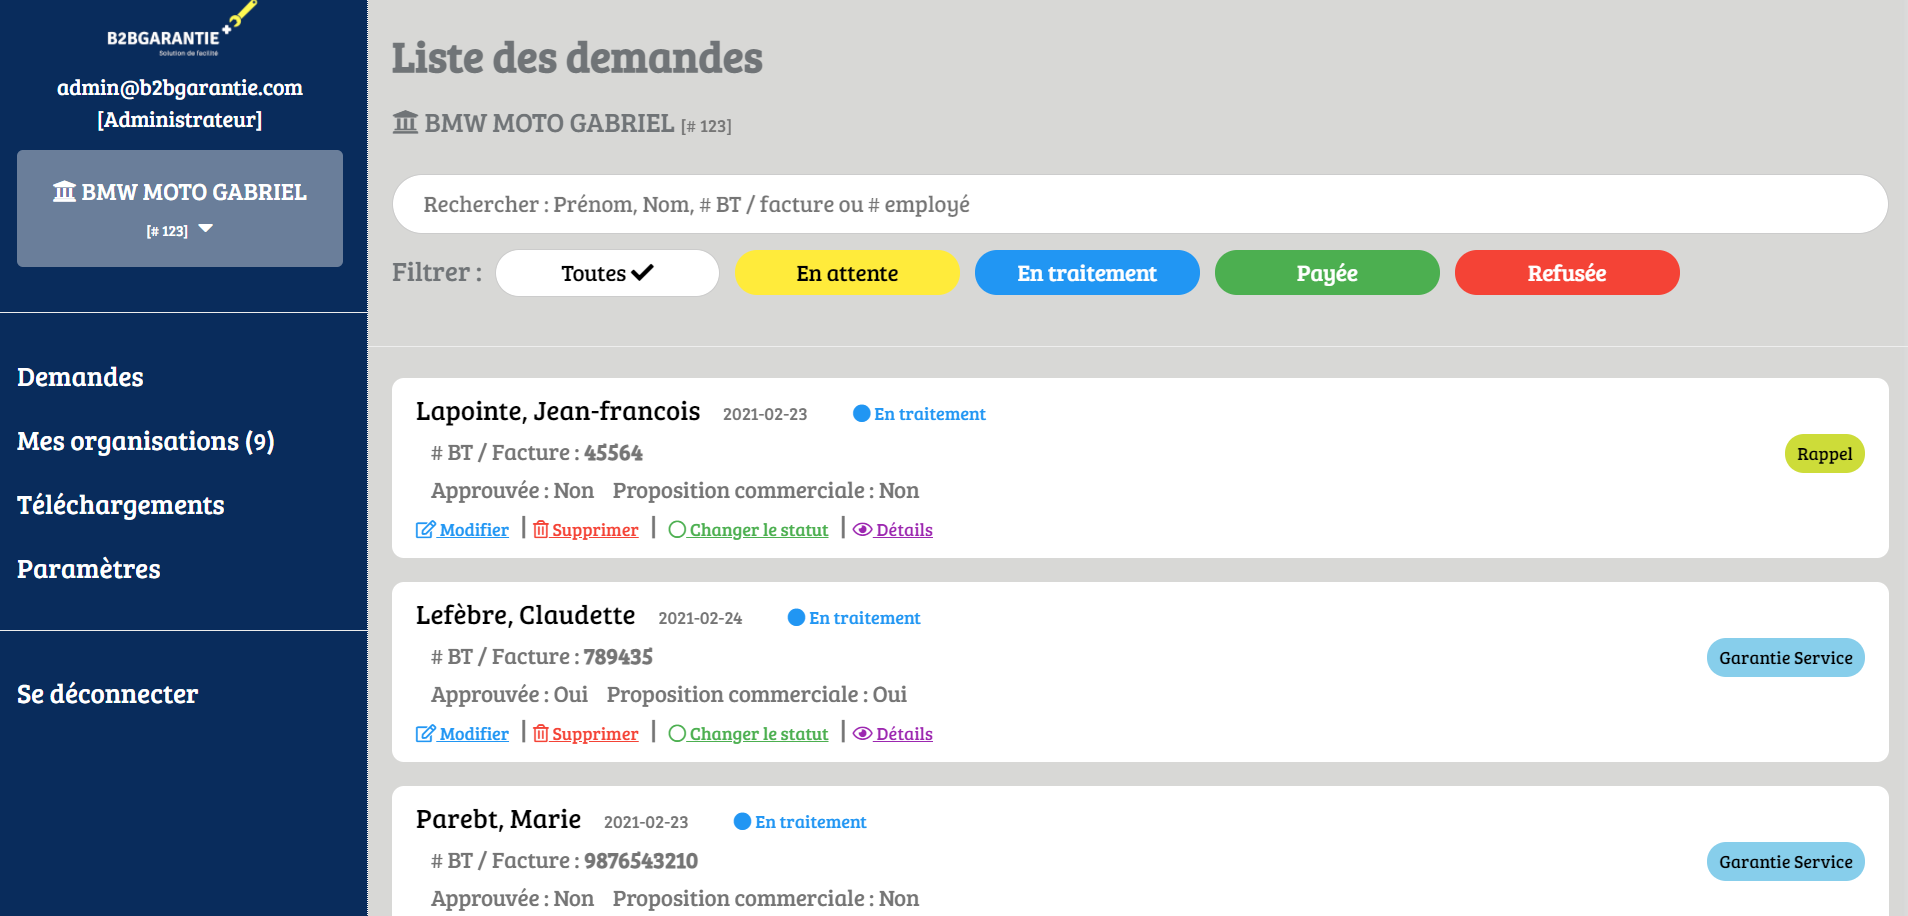
Task: Filter requests by Payée status
Action: click(1327, 273)
